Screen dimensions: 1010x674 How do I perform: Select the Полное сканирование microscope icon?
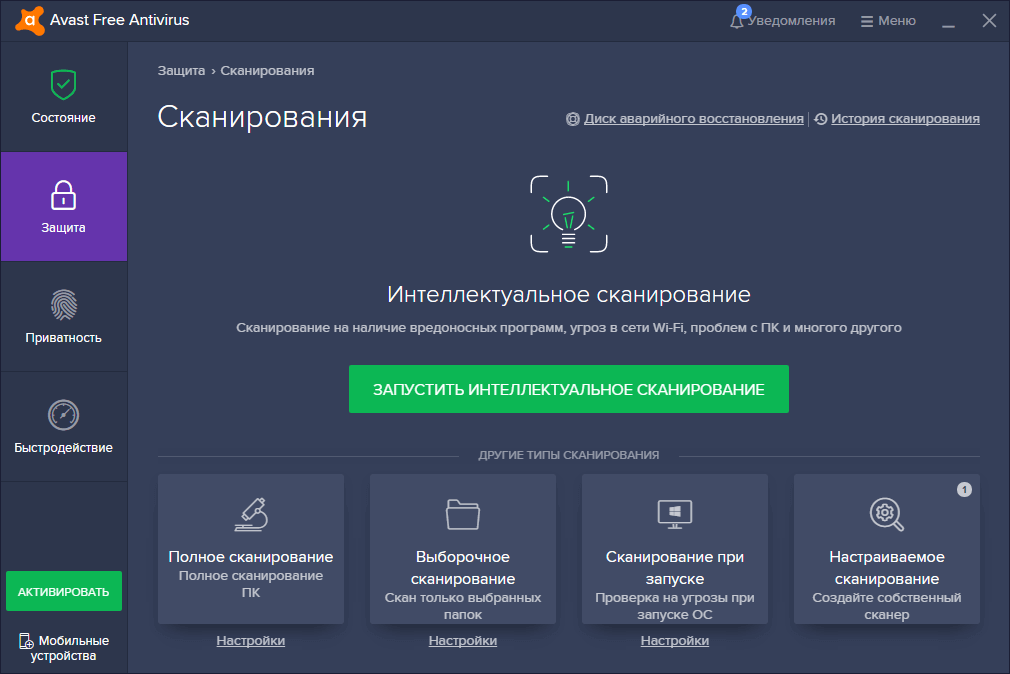coord(250,513)
